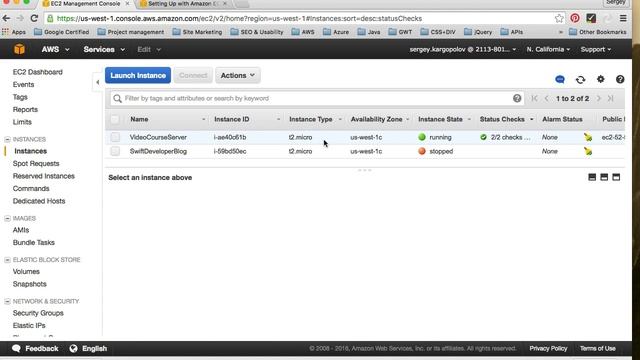Click the Feedback button in footer
Image resolution: width=640 pixels, height=360 pixels.
[36, 349]
